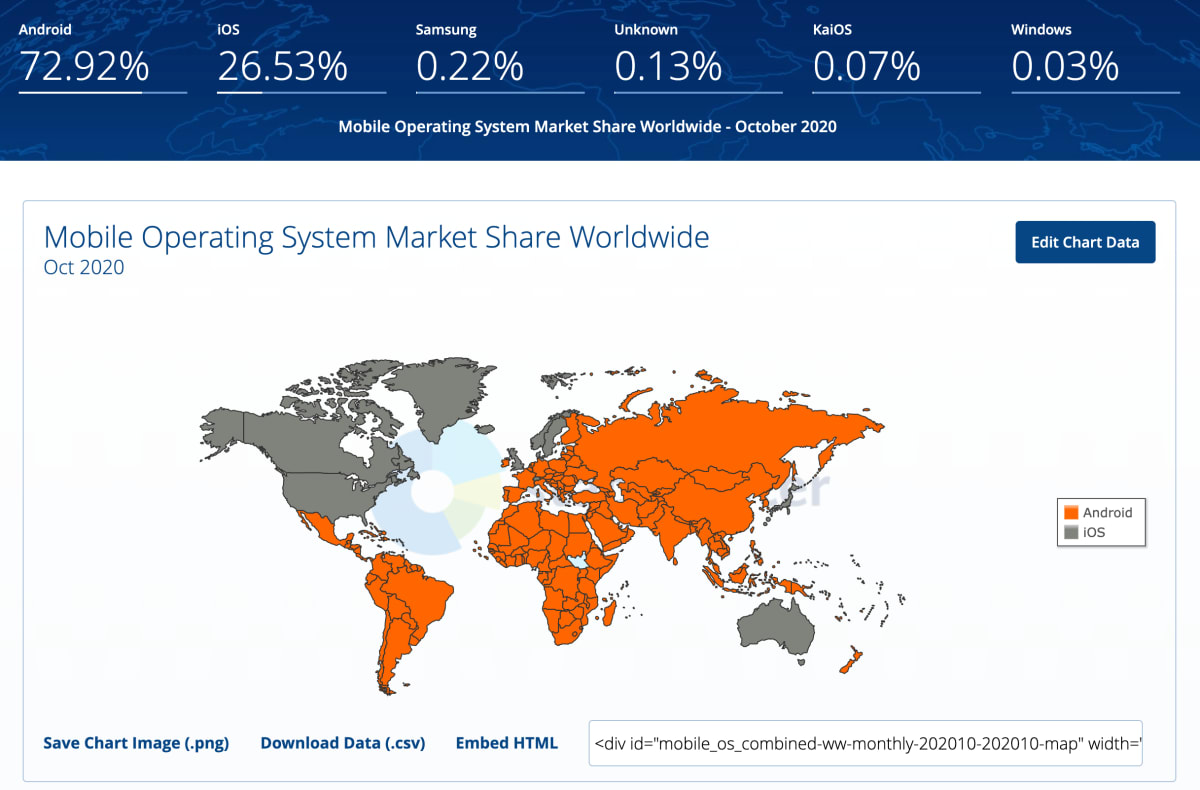This screenshot has width=1200, height=790.
Task: Download Data (.csv) link
Action: pyautogui.click(x=343, y=743)
